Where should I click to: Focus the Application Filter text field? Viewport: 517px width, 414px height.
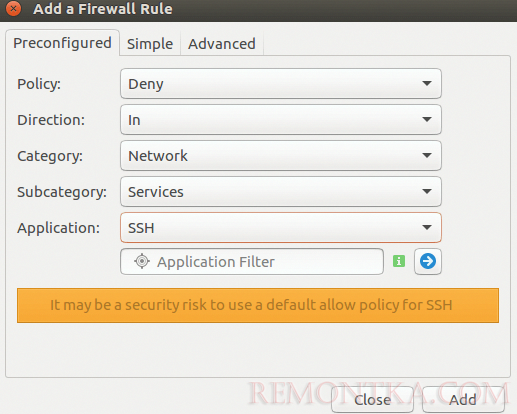click(252, 262)
